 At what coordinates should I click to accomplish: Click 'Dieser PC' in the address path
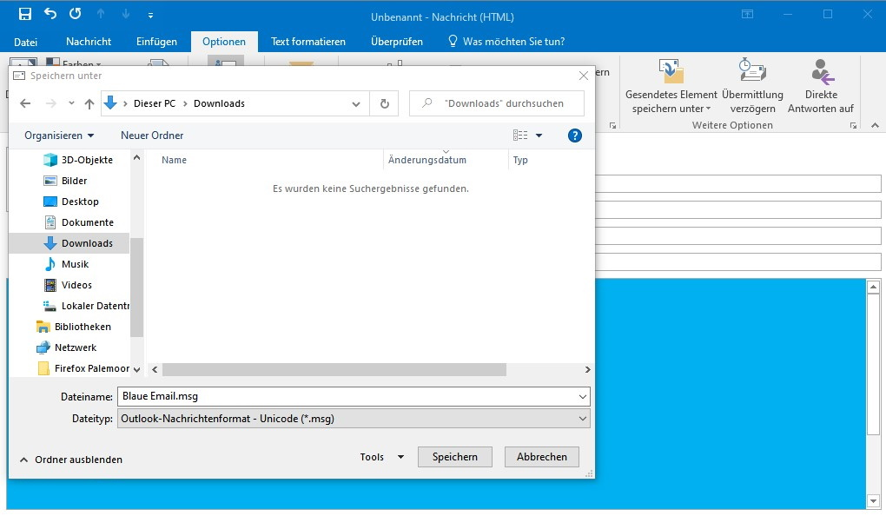coord(154,103)
